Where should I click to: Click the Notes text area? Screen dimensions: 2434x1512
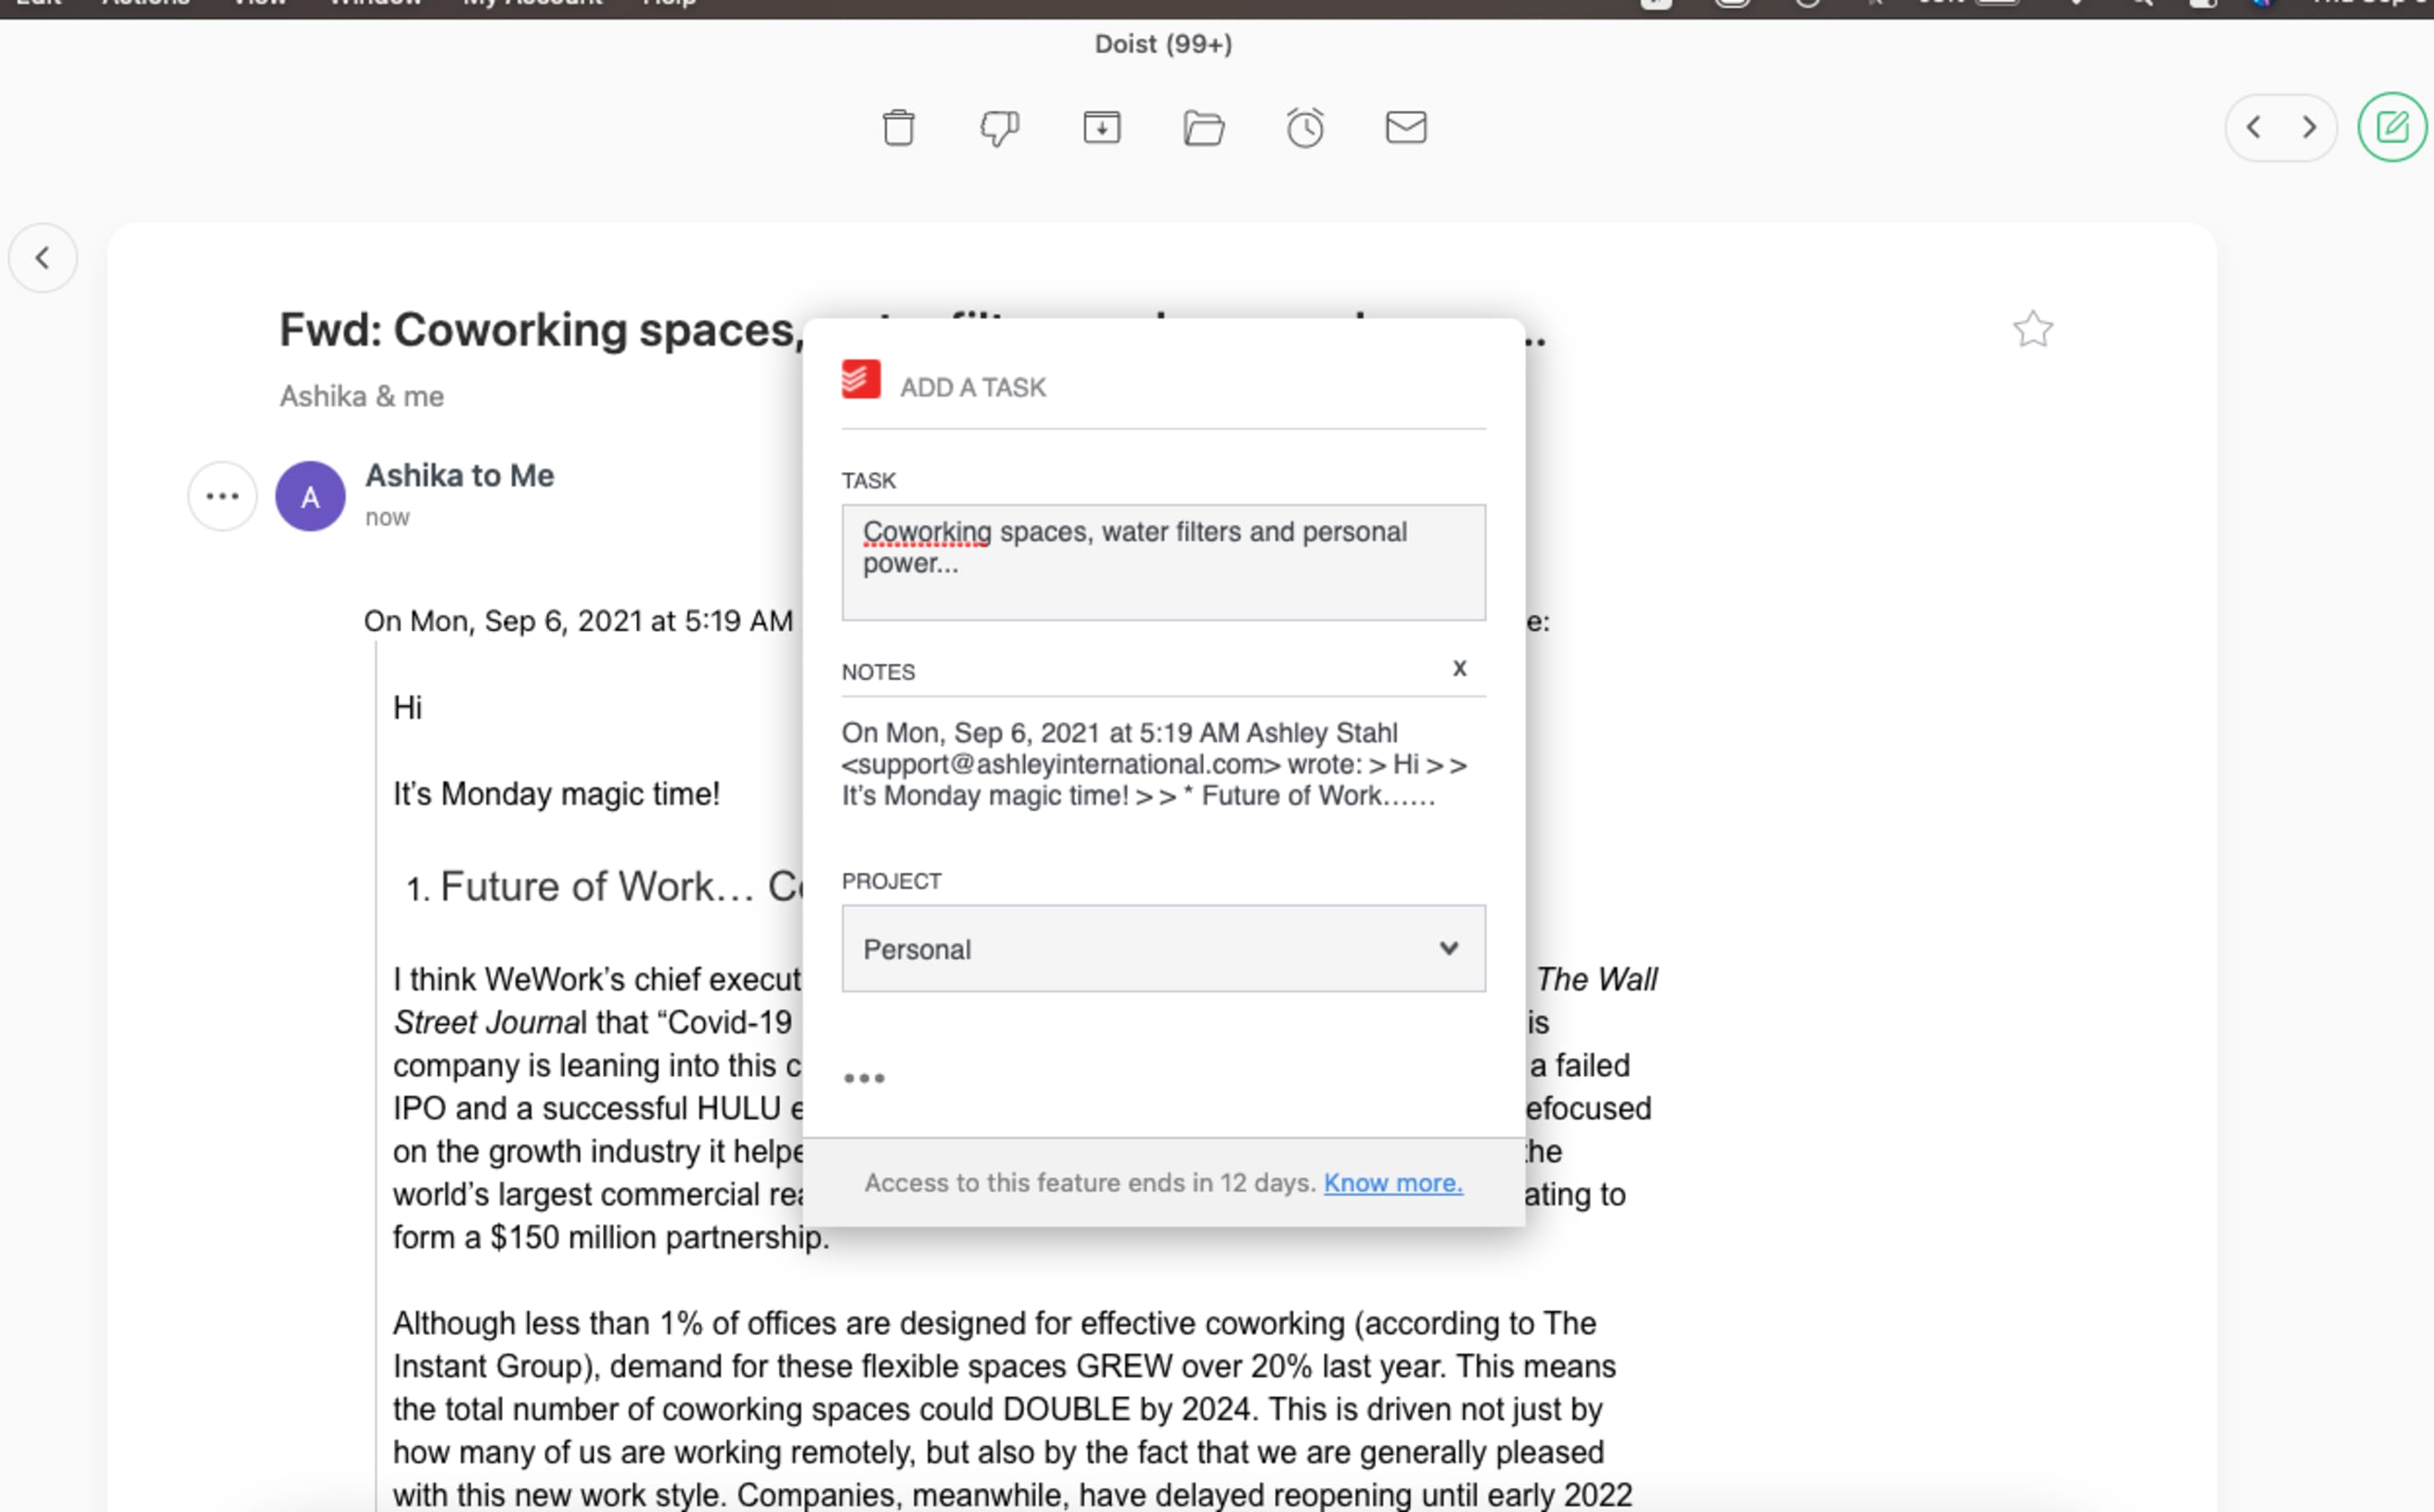(x=1163, y=765)
